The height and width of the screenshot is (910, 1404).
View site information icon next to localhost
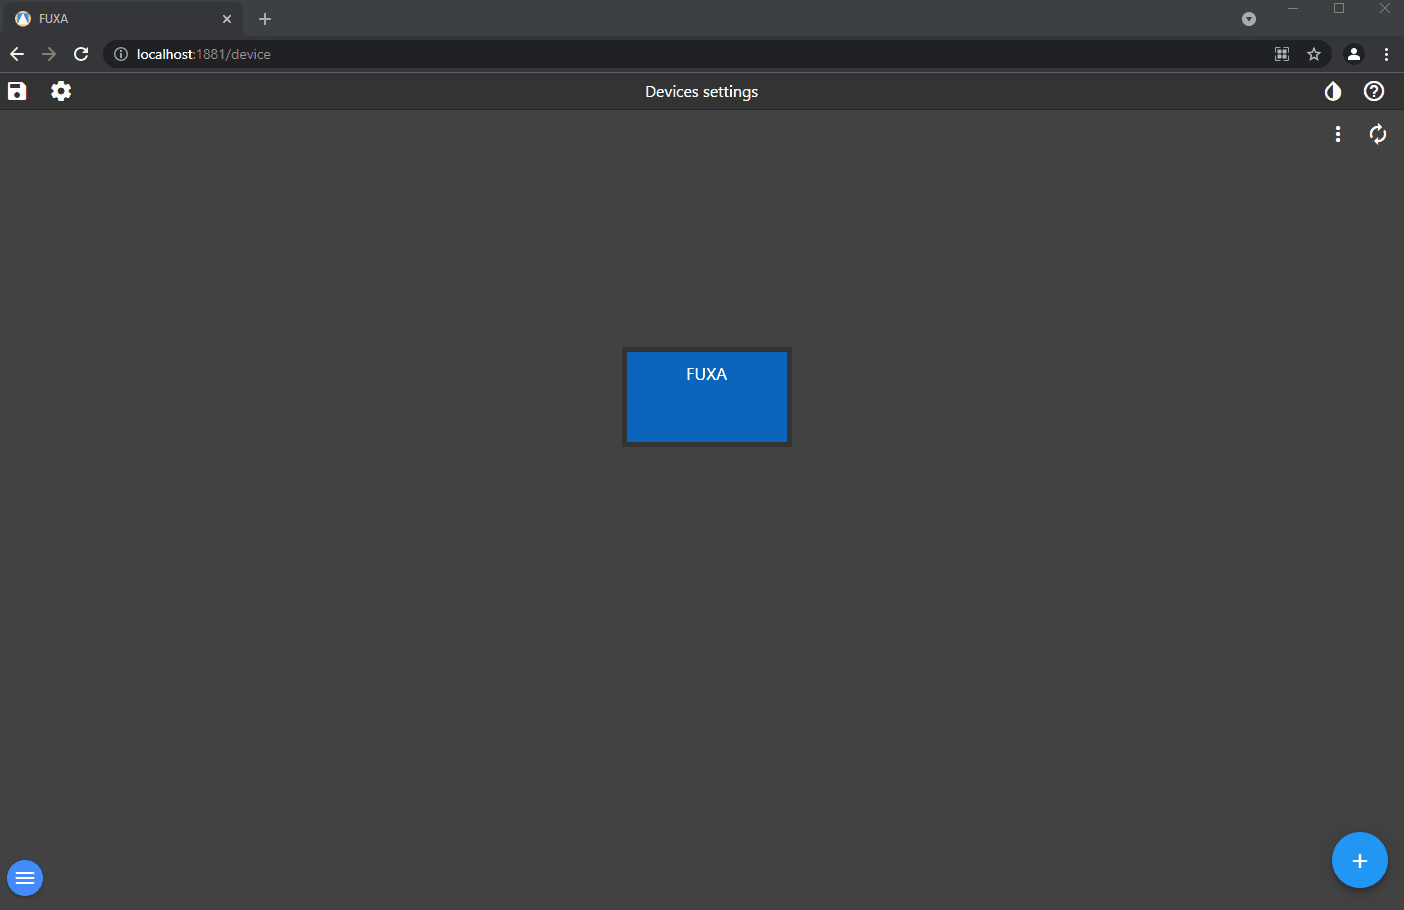[x=121, y=54]
